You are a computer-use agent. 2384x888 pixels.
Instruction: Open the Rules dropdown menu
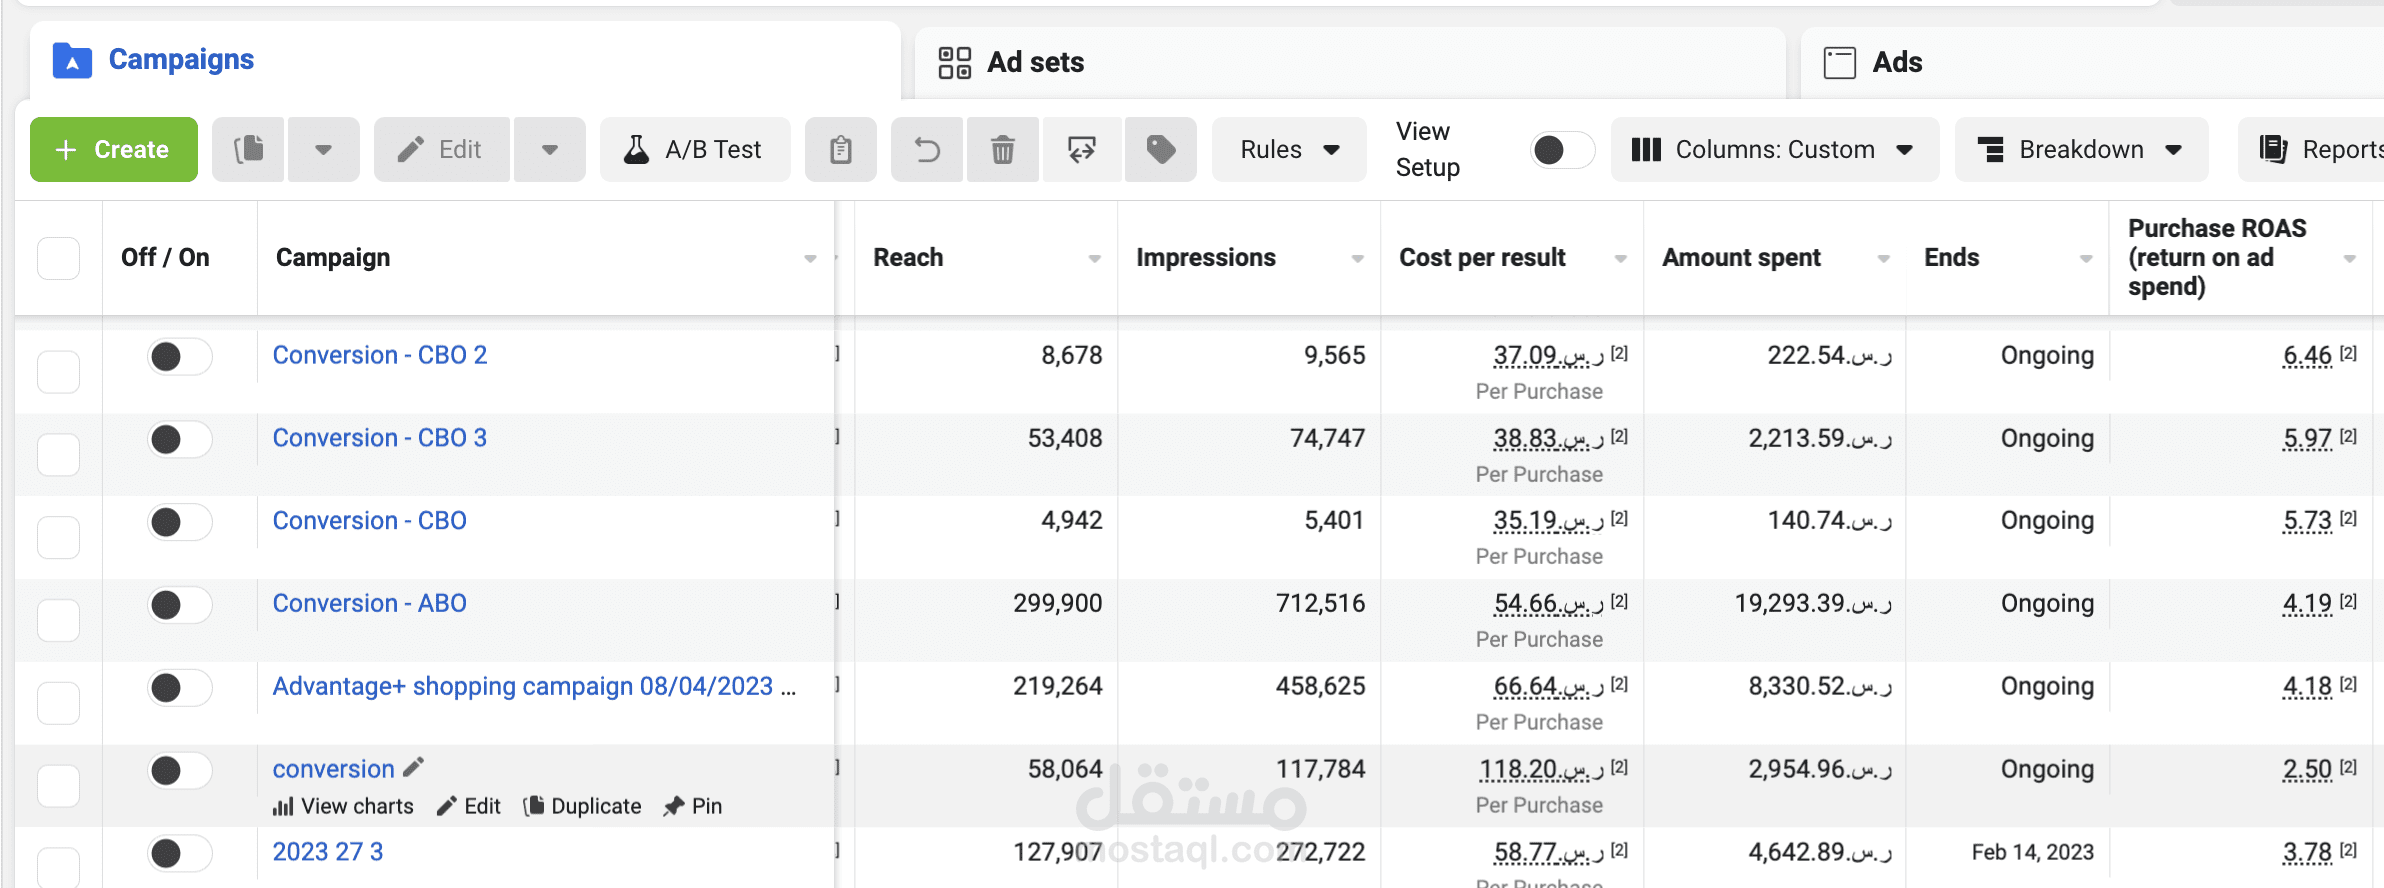click(x=1288, y=150)
